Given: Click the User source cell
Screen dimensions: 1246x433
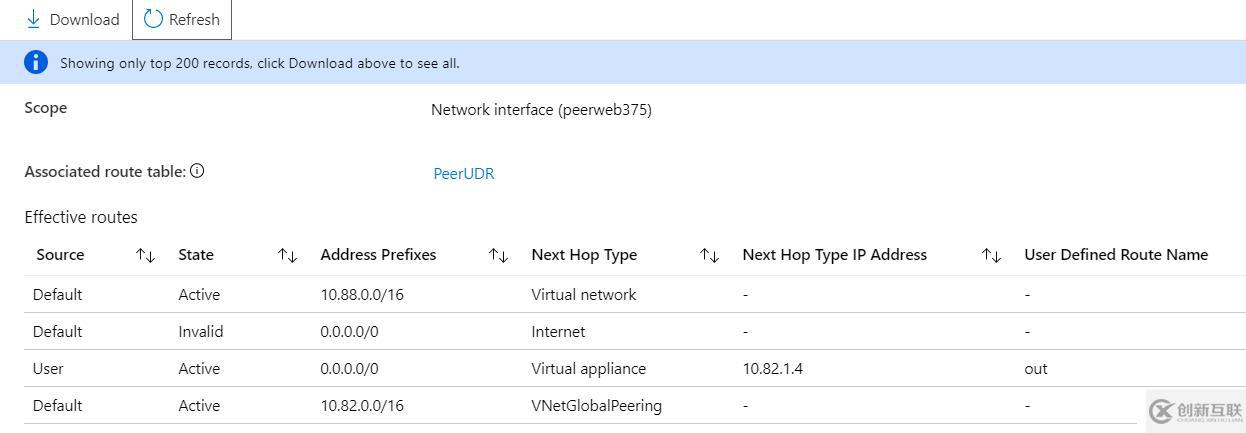Looking at the screenshot, I should pos(48,369).
